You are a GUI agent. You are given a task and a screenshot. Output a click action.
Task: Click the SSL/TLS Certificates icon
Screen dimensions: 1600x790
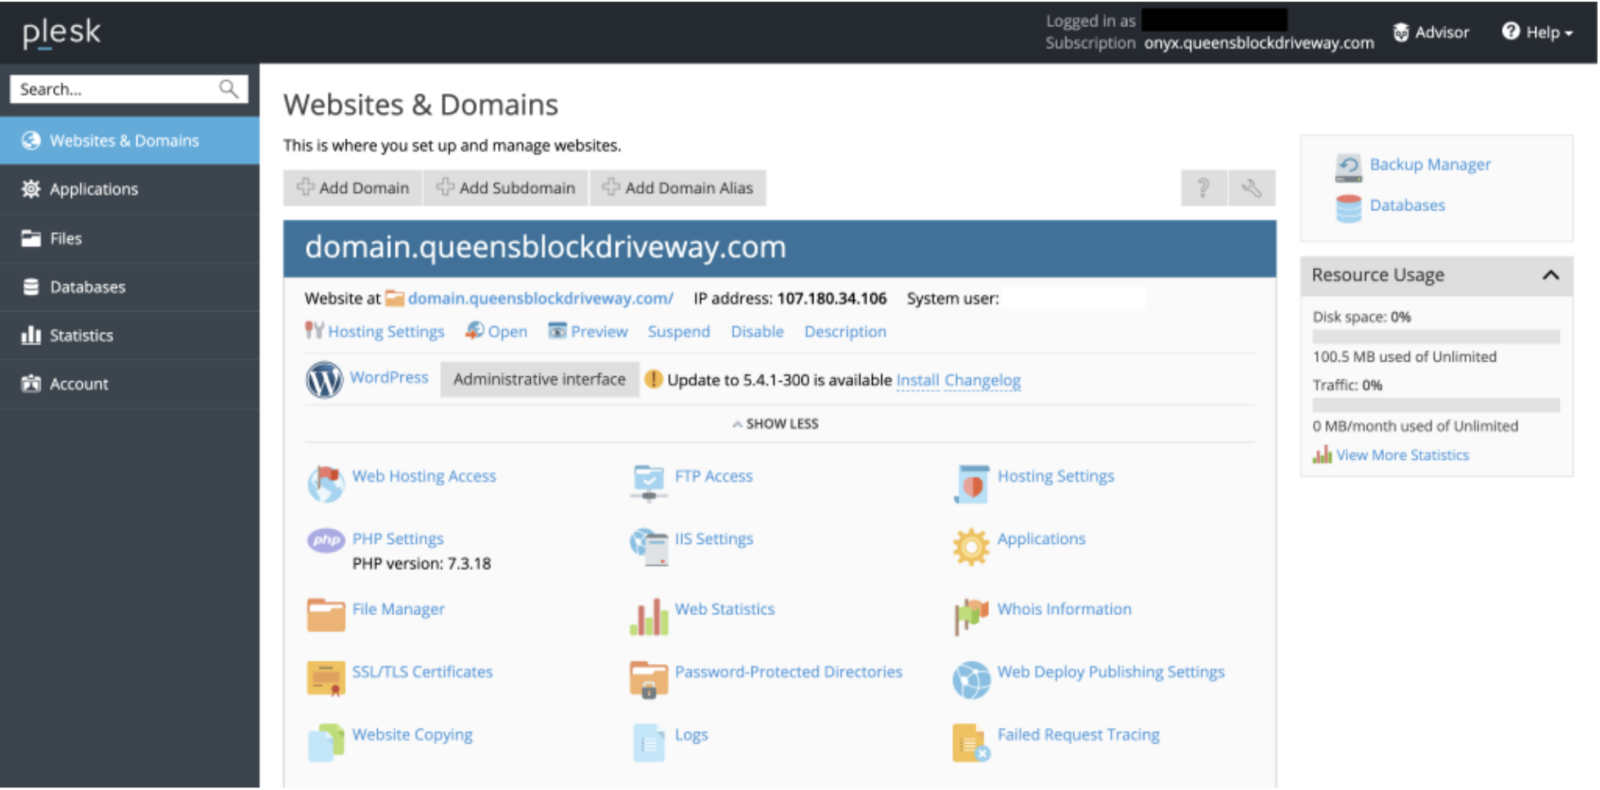[x=326, y=678]
